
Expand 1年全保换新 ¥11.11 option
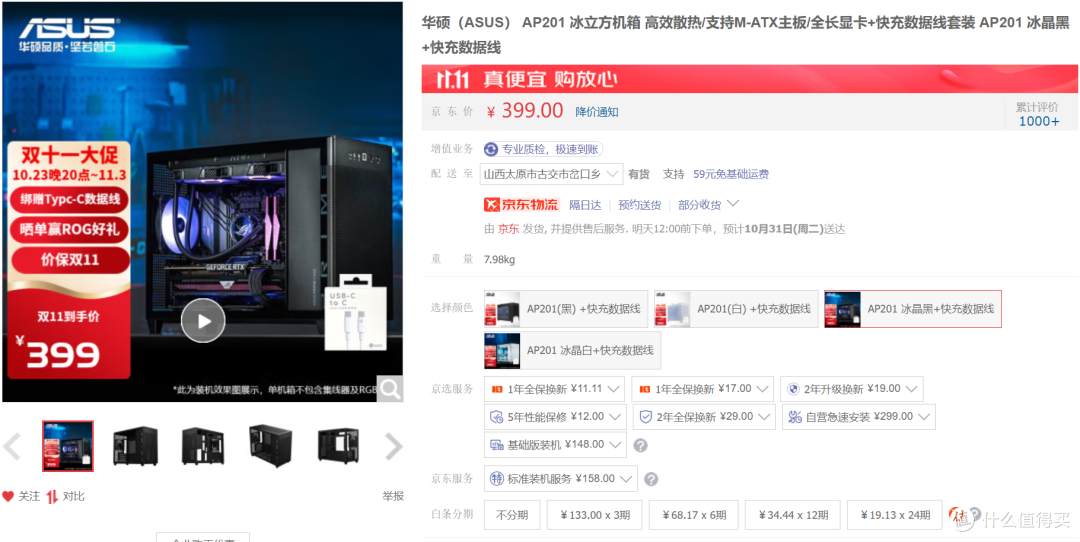tap(555, 389)
